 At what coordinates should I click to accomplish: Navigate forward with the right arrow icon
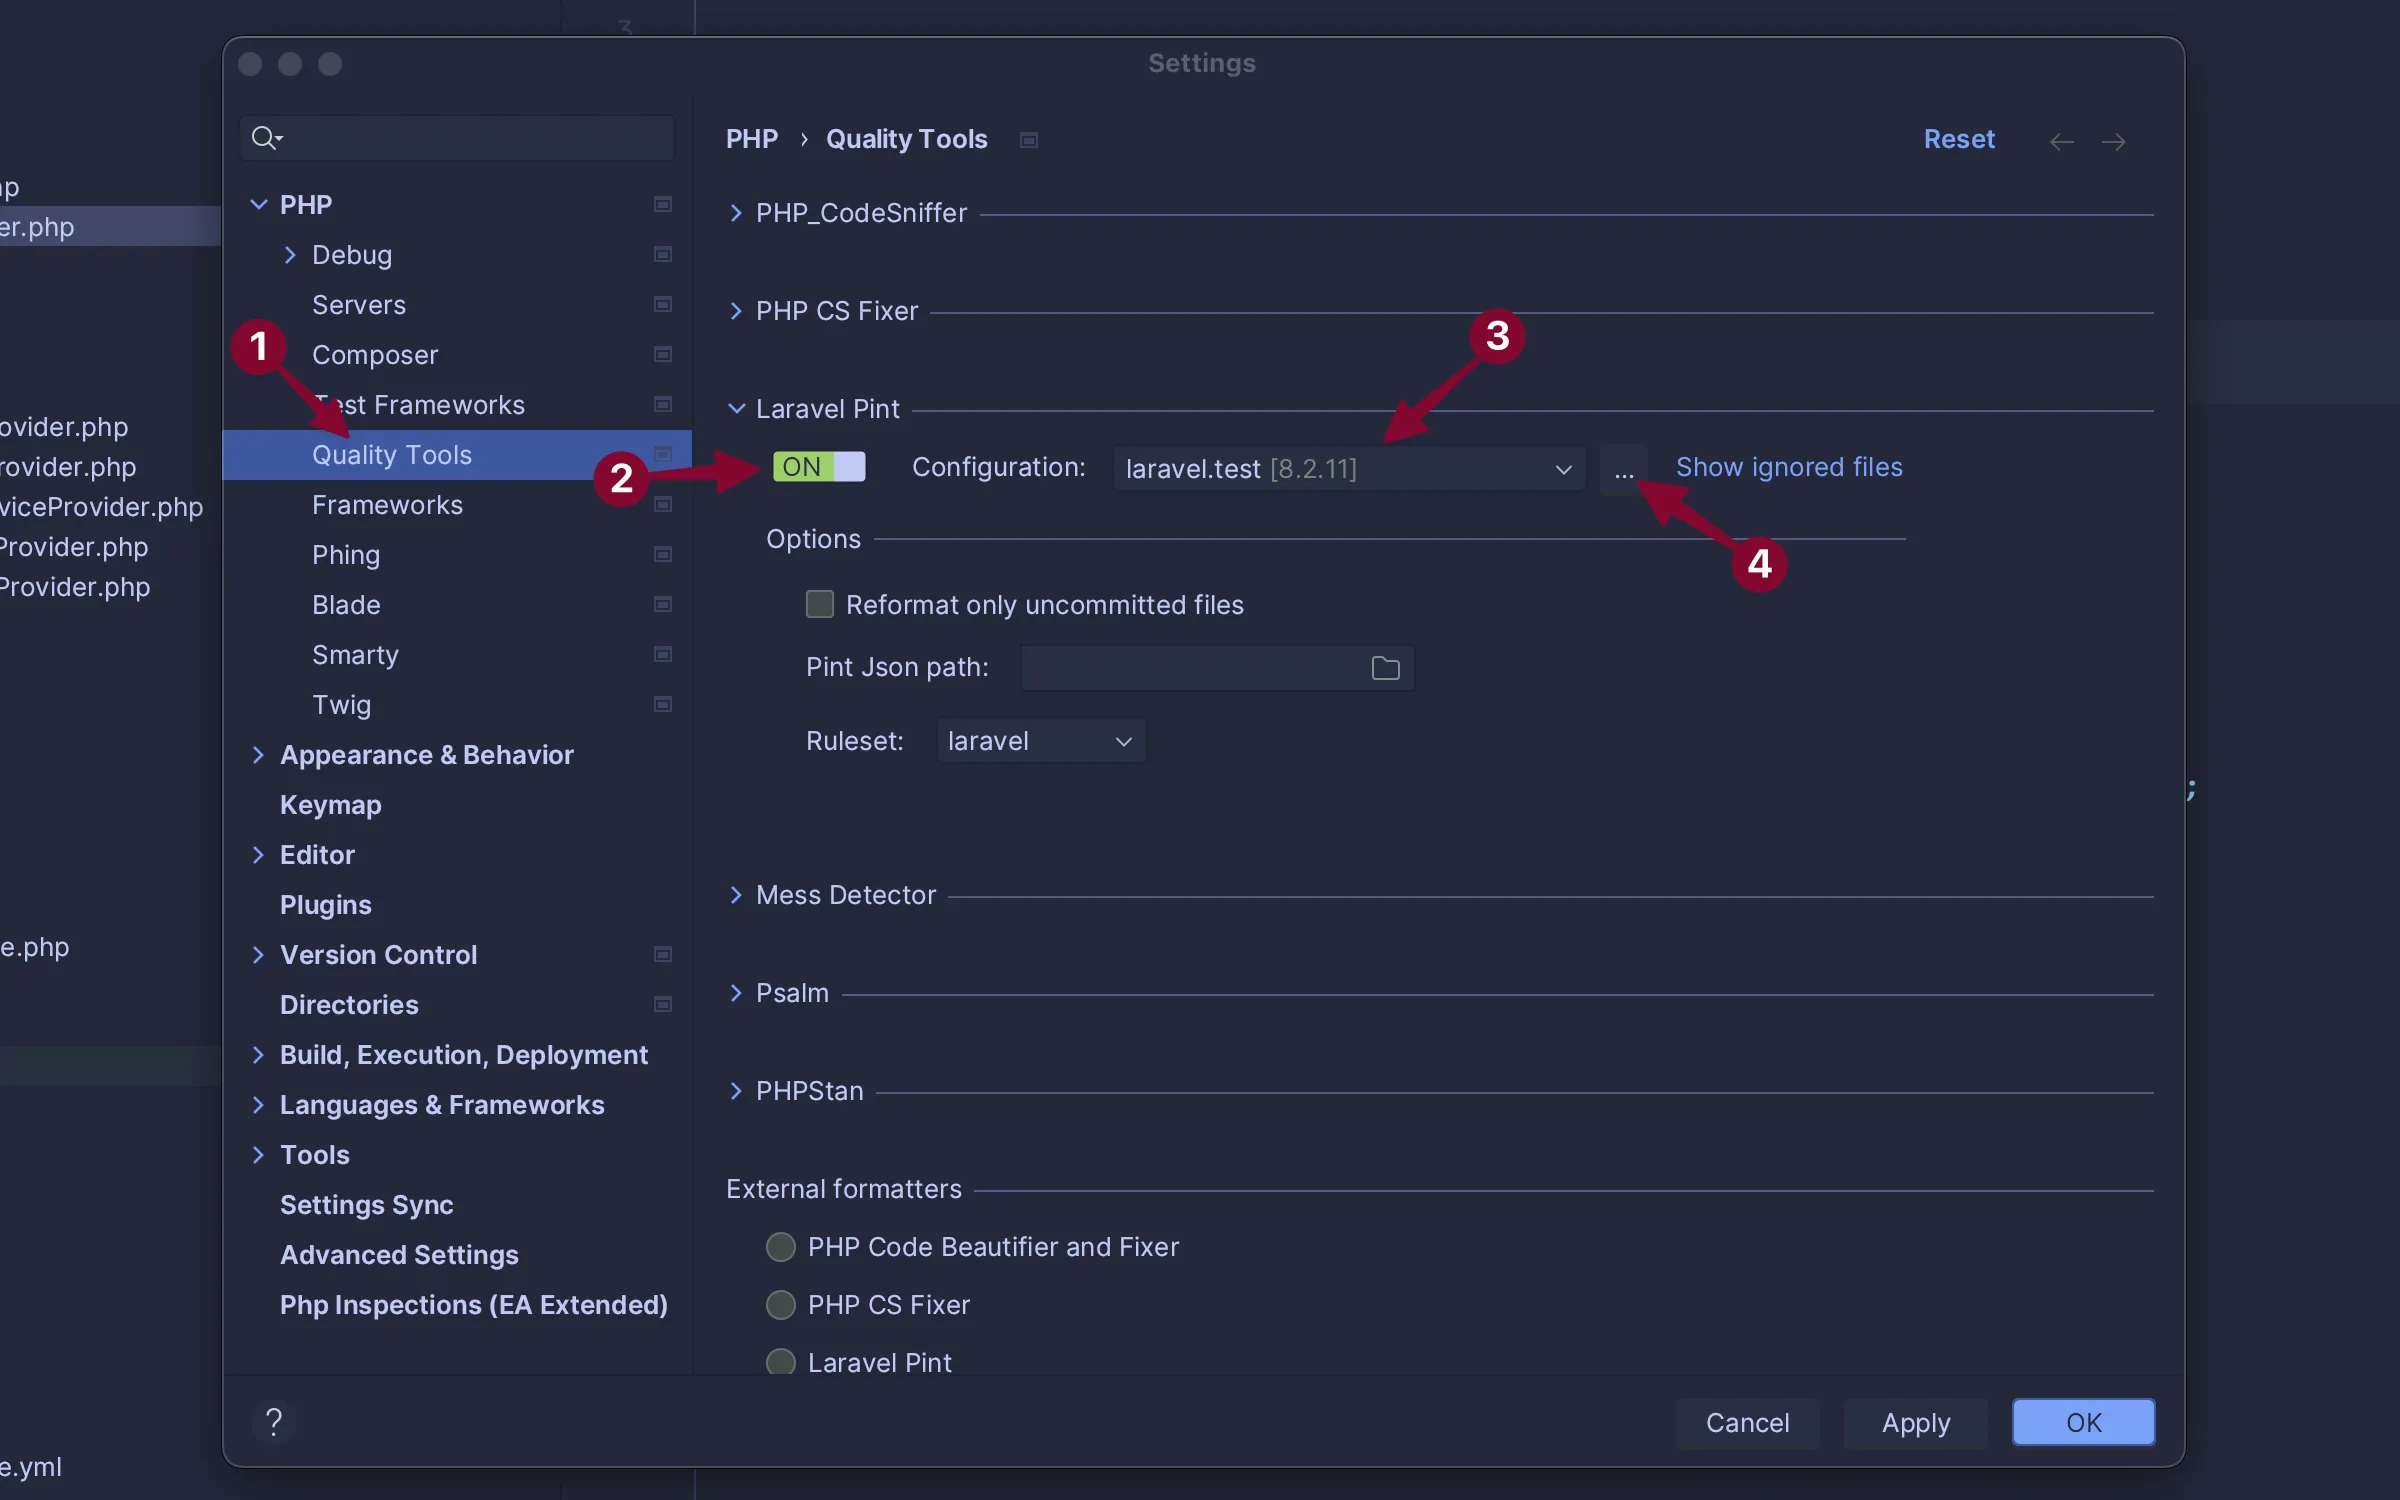2114,141
